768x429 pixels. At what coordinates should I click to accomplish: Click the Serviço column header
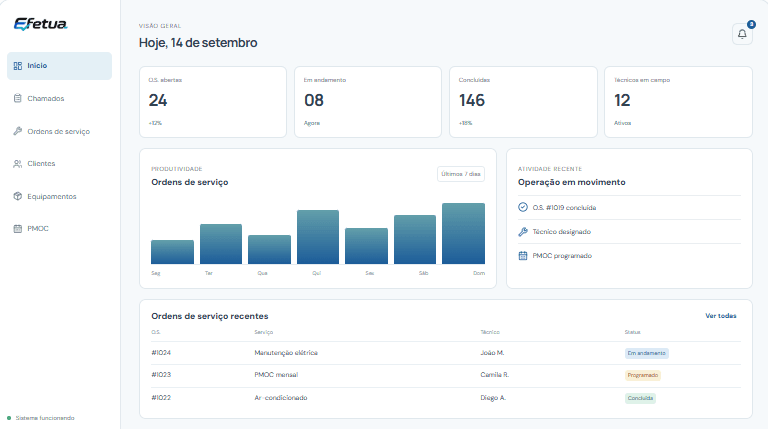pyautogui.click(x=264, y=332)
